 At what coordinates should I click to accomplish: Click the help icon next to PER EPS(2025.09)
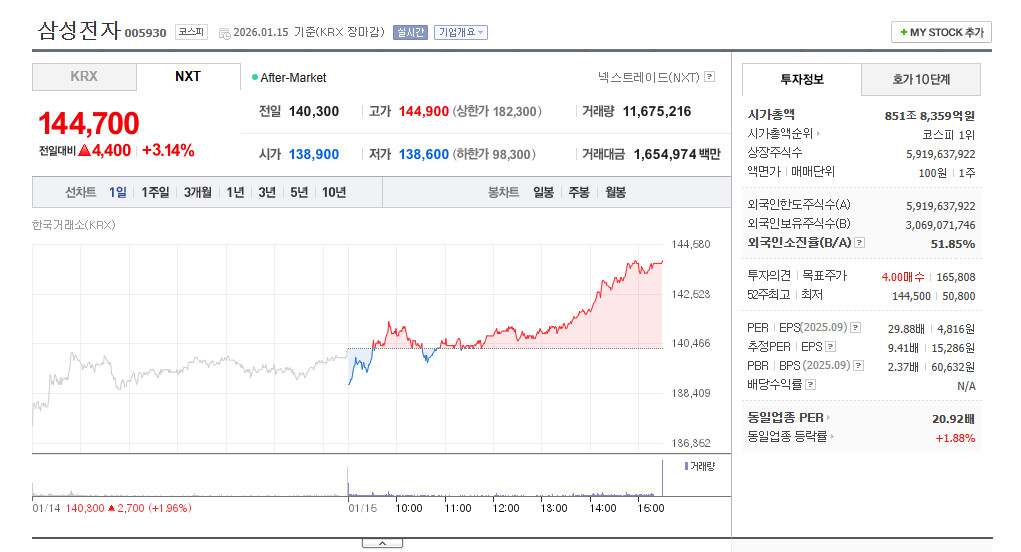pyautogui.click(x=856, y=327)
